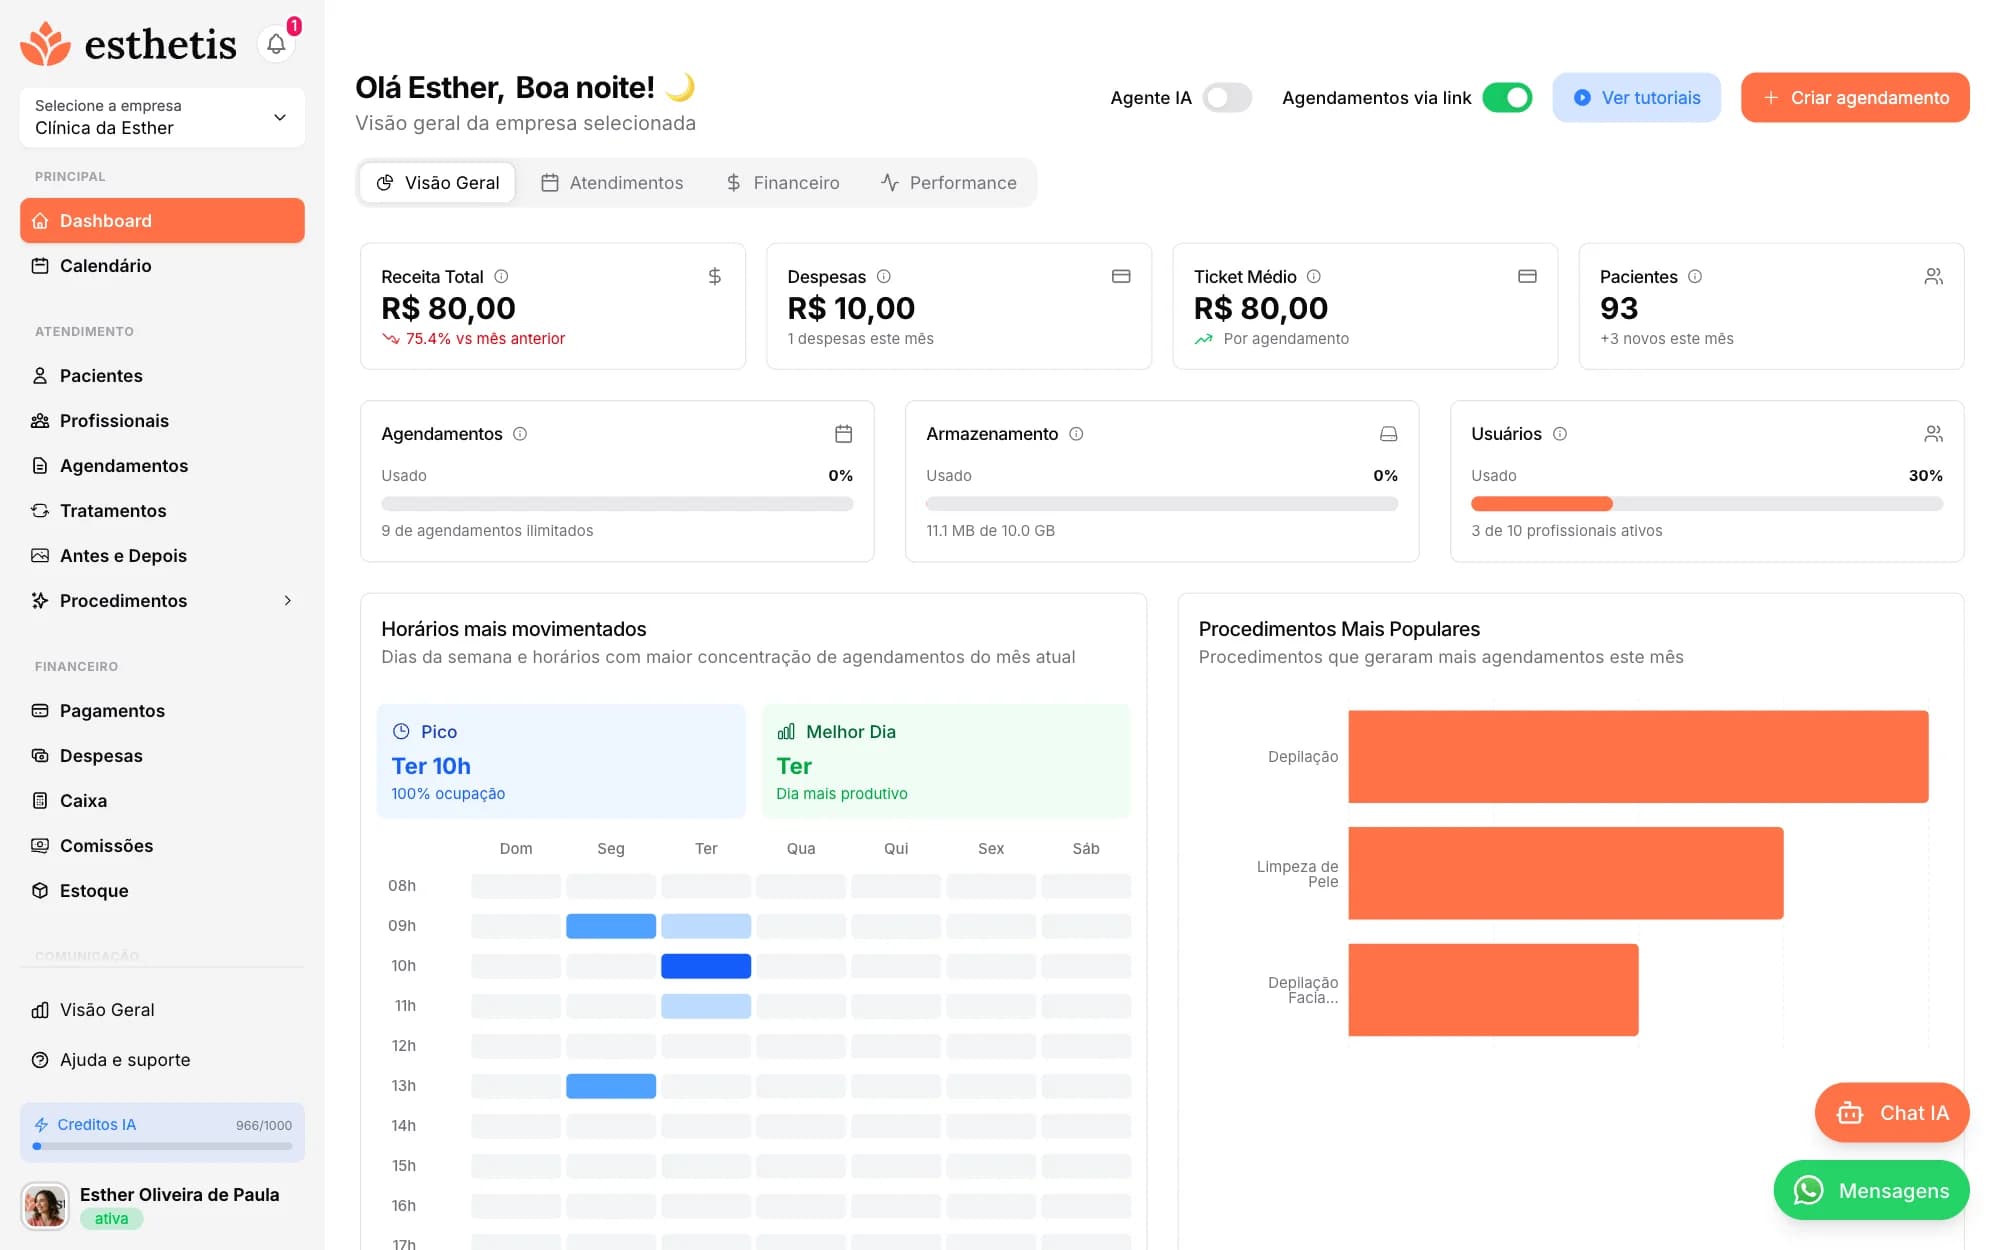Open Comissões in sidebar
Screen dimensions: 2000x1250
point(162,845)
